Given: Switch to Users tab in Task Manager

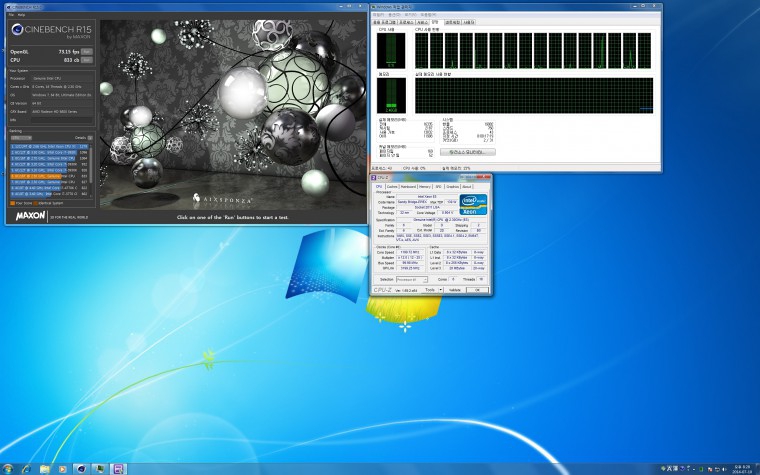Looking at the screenshot, I should point(468,22).
